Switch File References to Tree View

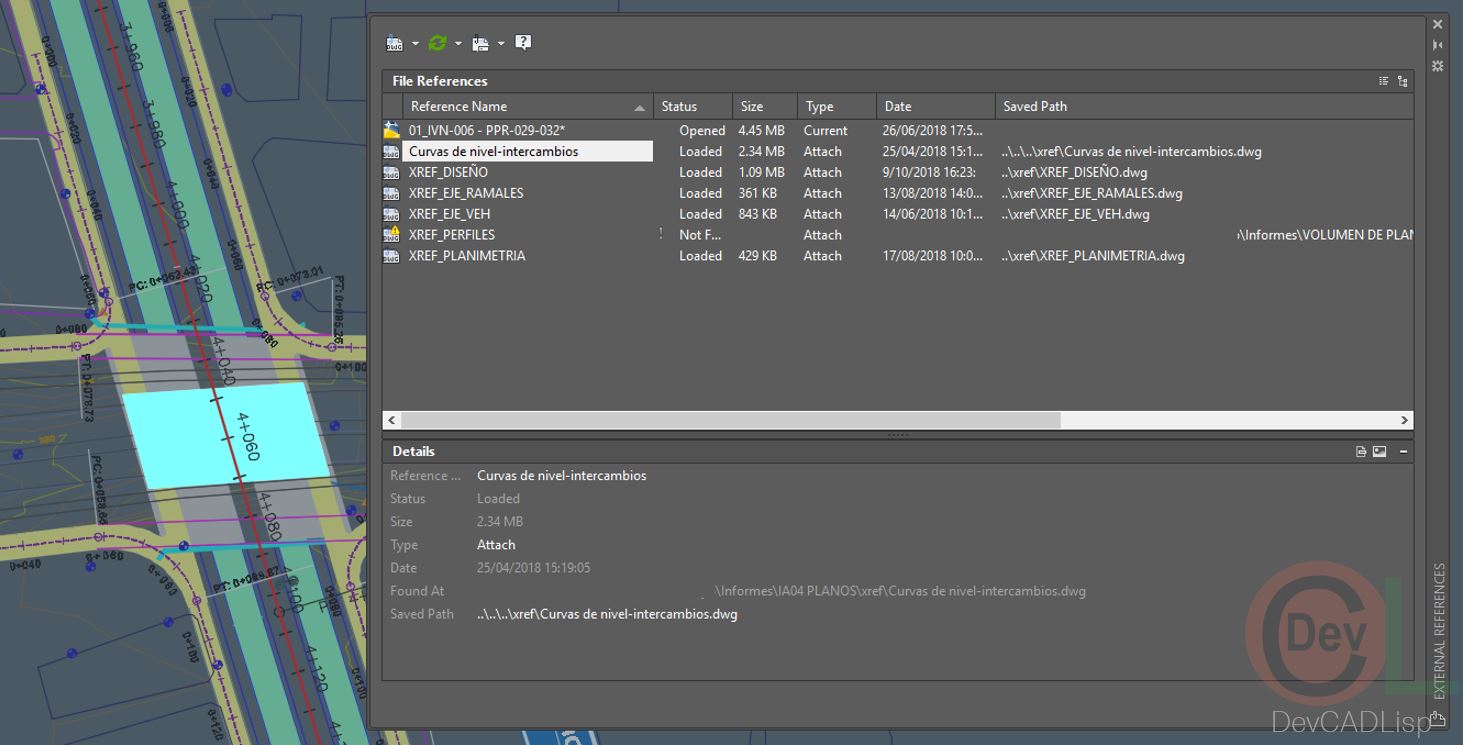pos(1403,81)
